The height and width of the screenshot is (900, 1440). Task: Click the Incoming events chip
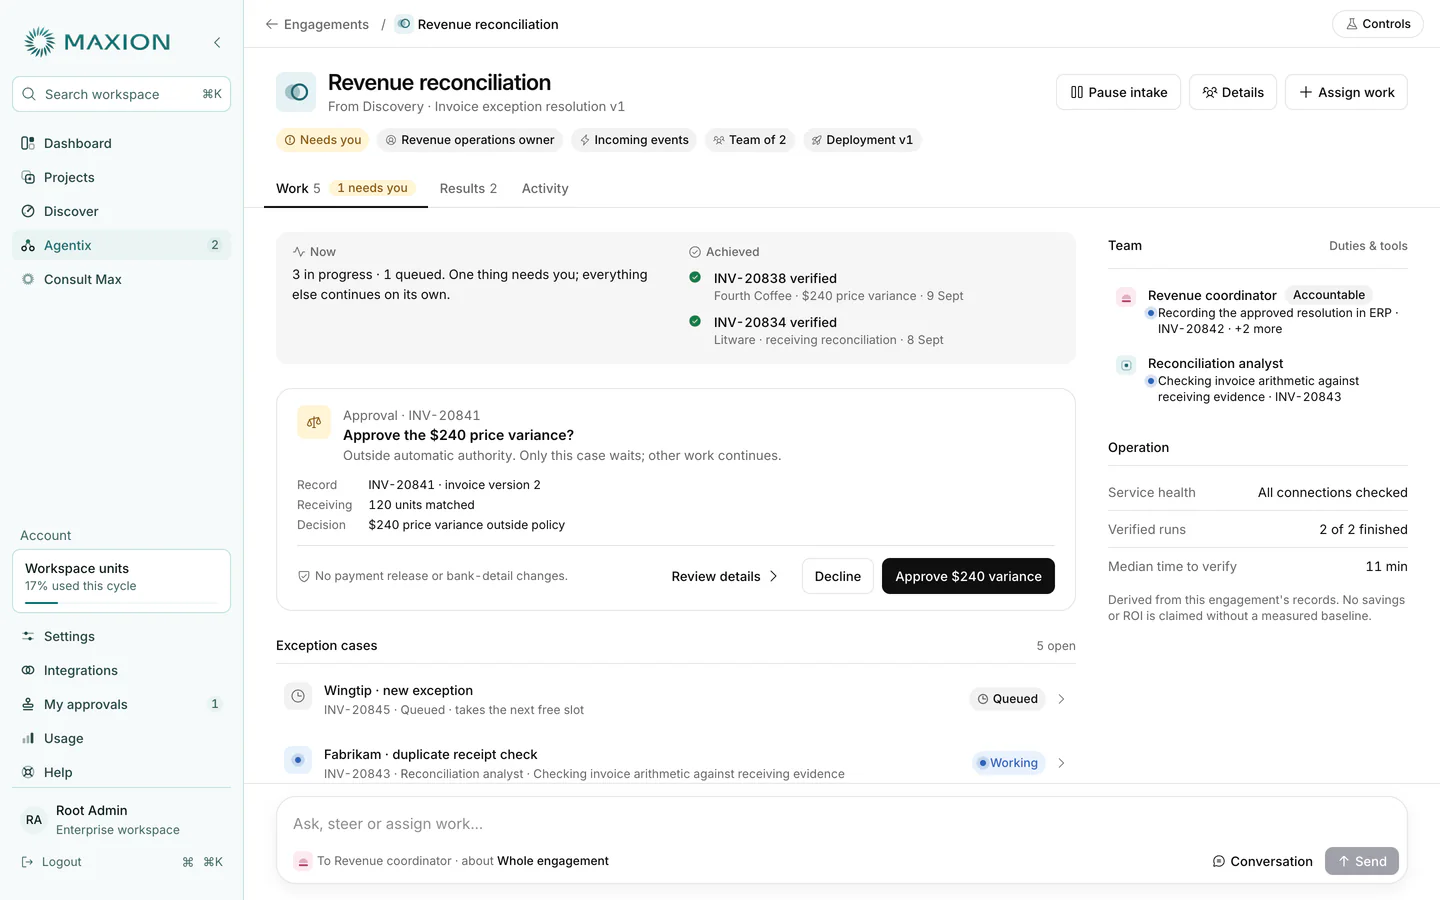click(x=634, y=140)
